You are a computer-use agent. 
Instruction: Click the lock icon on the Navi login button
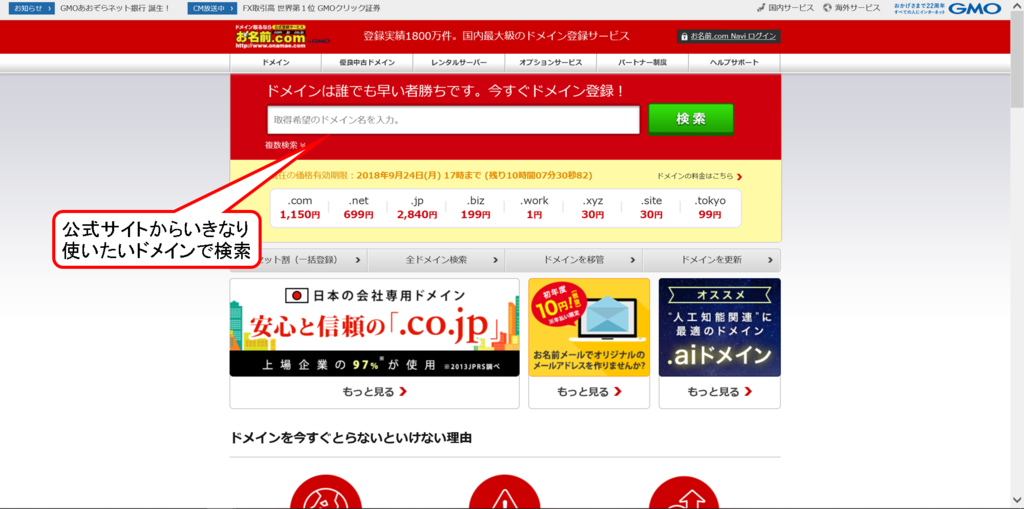[x=684, y=37]
